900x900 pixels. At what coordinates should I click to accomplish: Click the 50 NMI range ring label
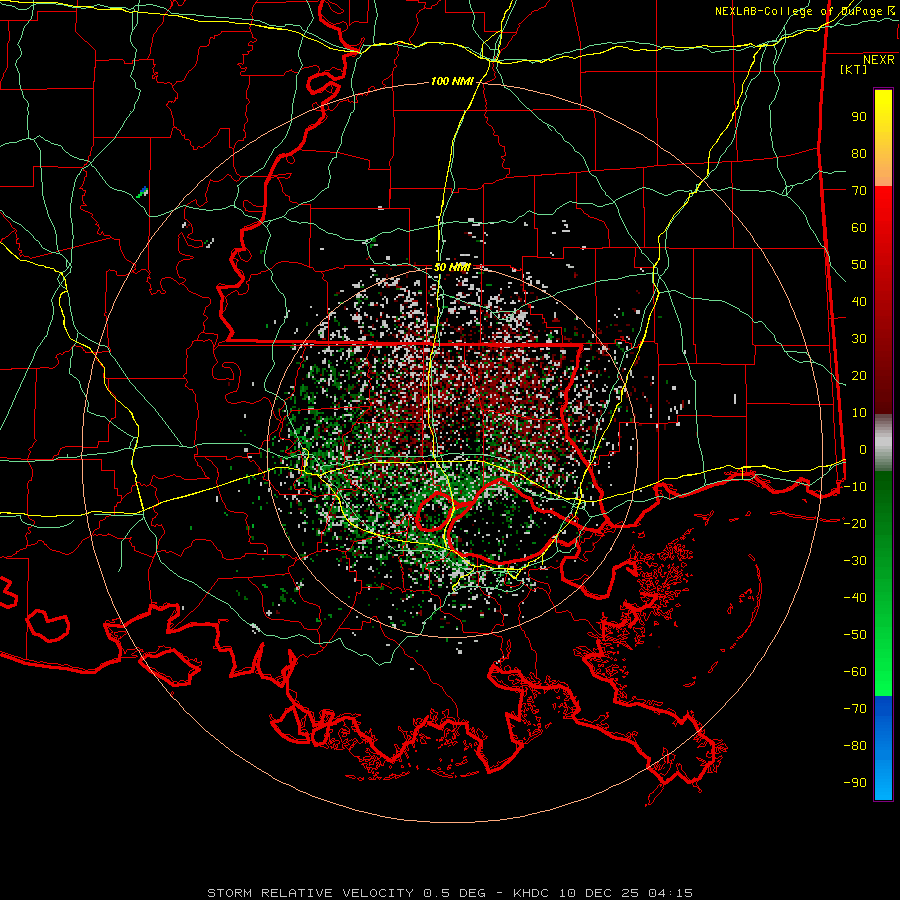[452, 267]
